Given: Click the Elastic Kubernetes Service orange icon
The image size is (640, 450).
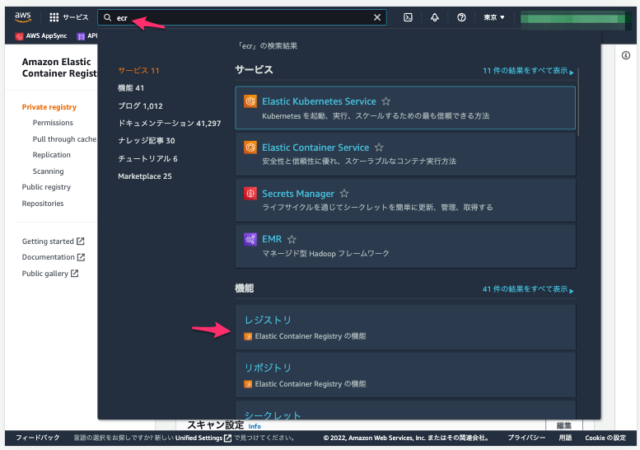Looking at the screenshot, I should point(250,101).
